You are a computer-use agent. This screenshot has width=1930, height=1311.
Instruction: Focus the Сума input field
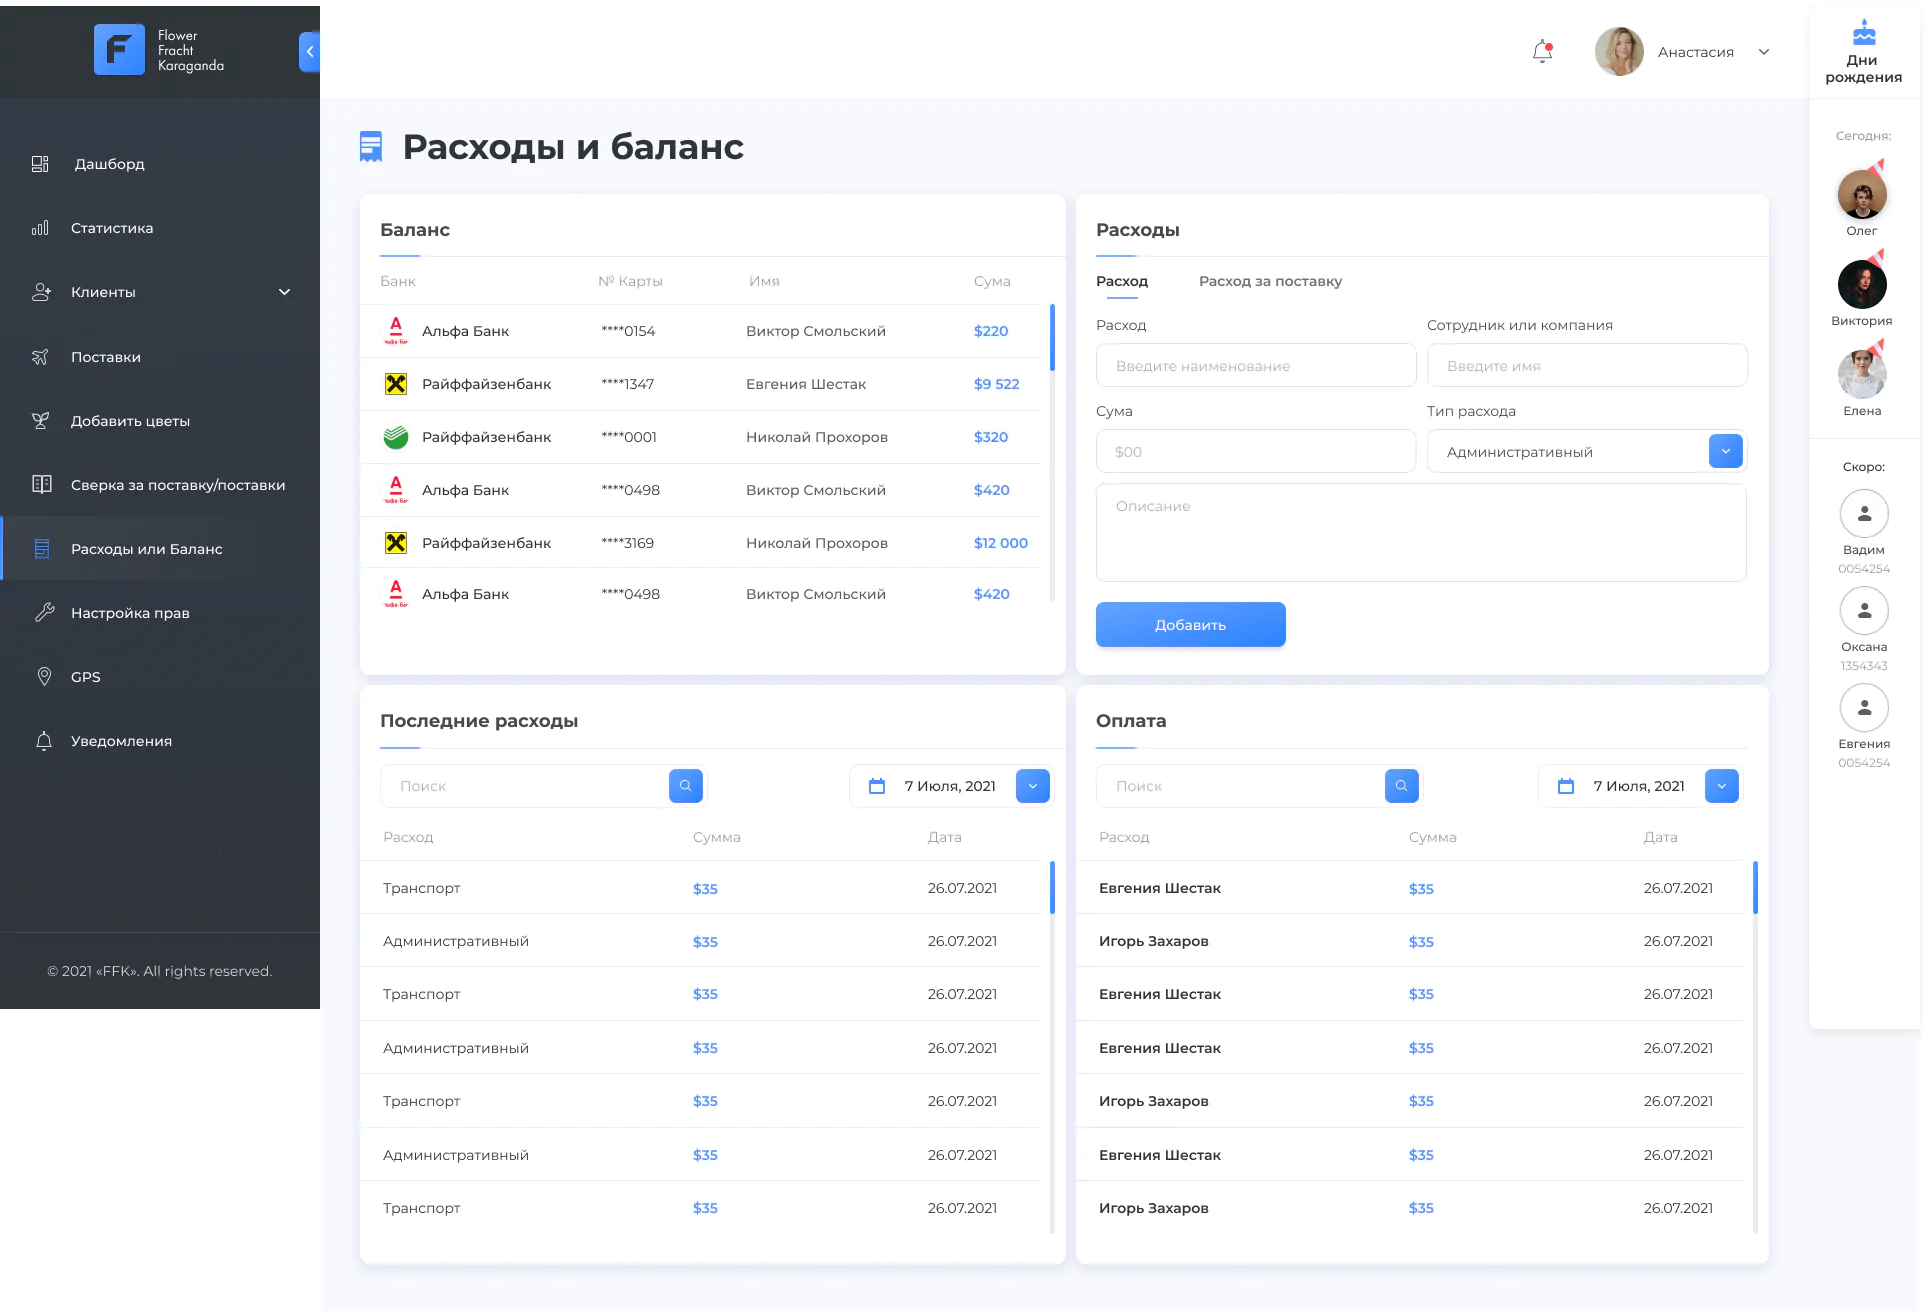coord(1256,451)
